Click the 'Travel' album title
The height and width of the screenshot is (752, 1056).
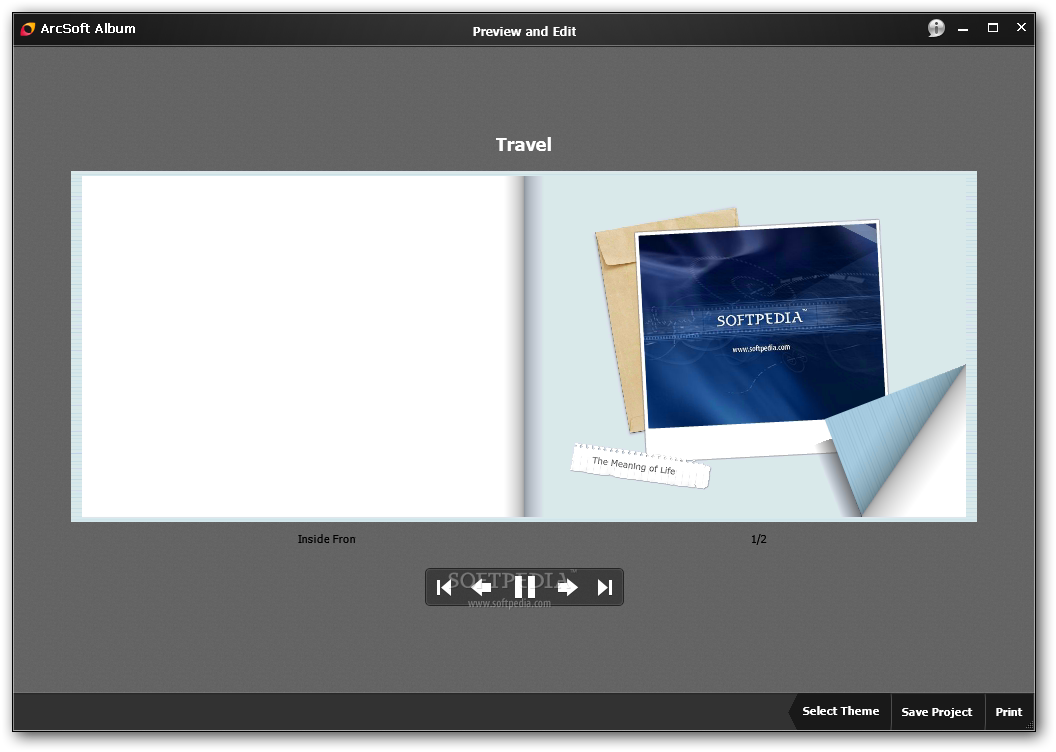[523, 145]
